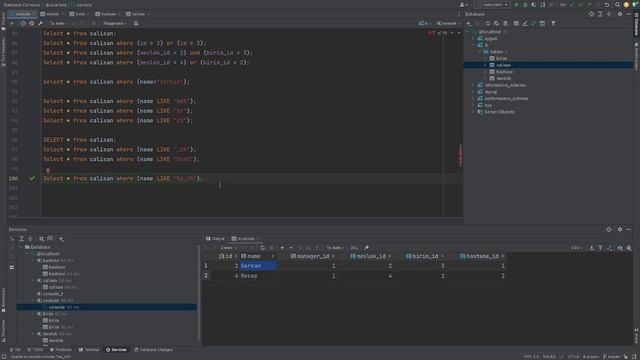Expand all in the Database panel header
Screen dimensions: 640x360
[x=600, y=14]
